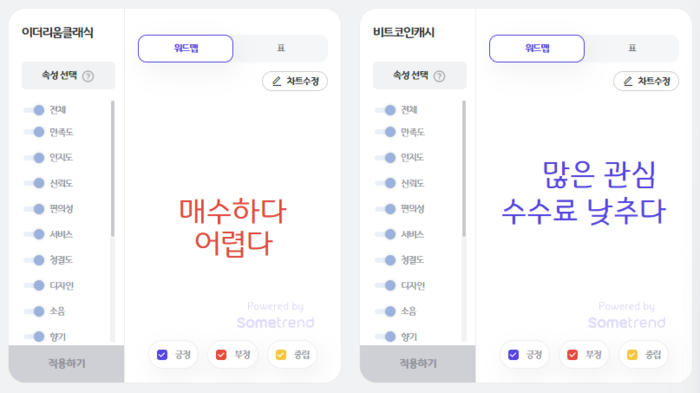Toggle 디자인 switch in 비트코인캐시 panel

tap(385, 285)
